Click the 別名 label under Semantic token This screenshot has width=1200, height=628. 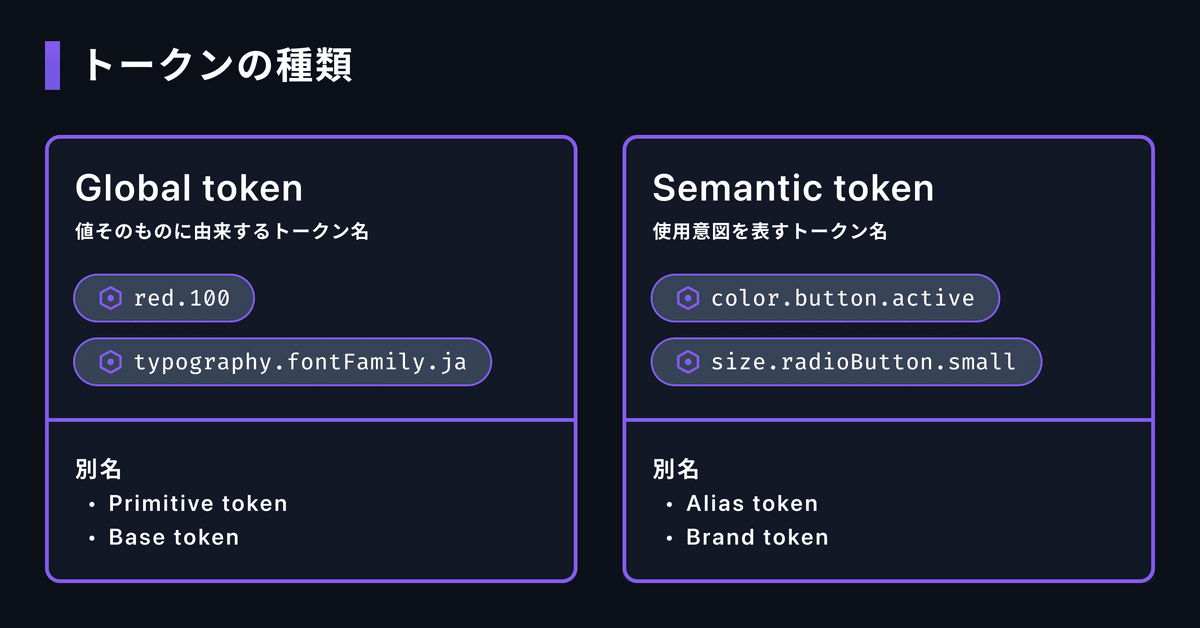tap(675, 469)
